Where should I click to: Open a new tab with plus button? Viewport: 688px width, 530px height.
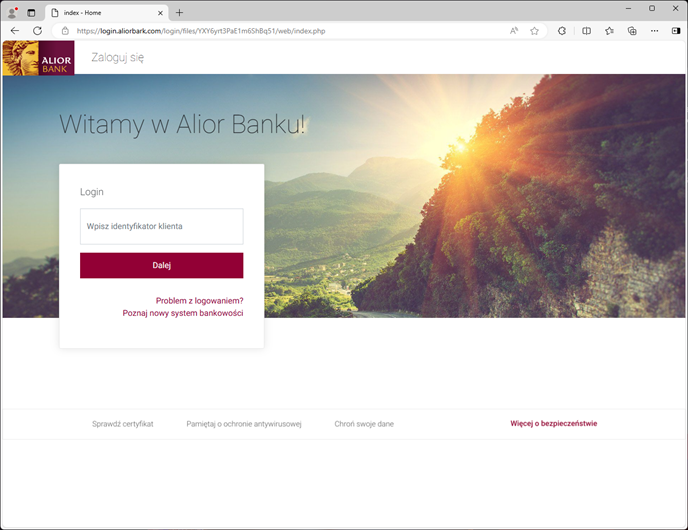179,13
